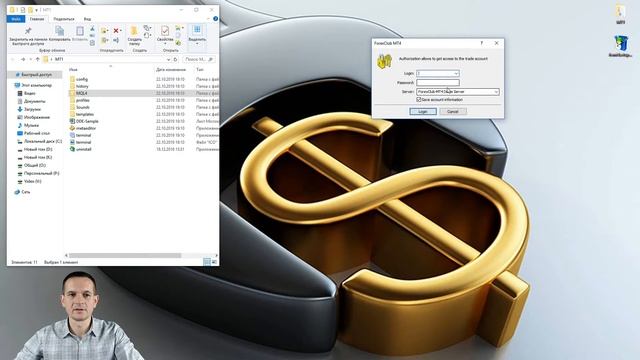Screen dimensions: 640x360
Task: Toggle Save account information checkbox
Action: (418, 99)
